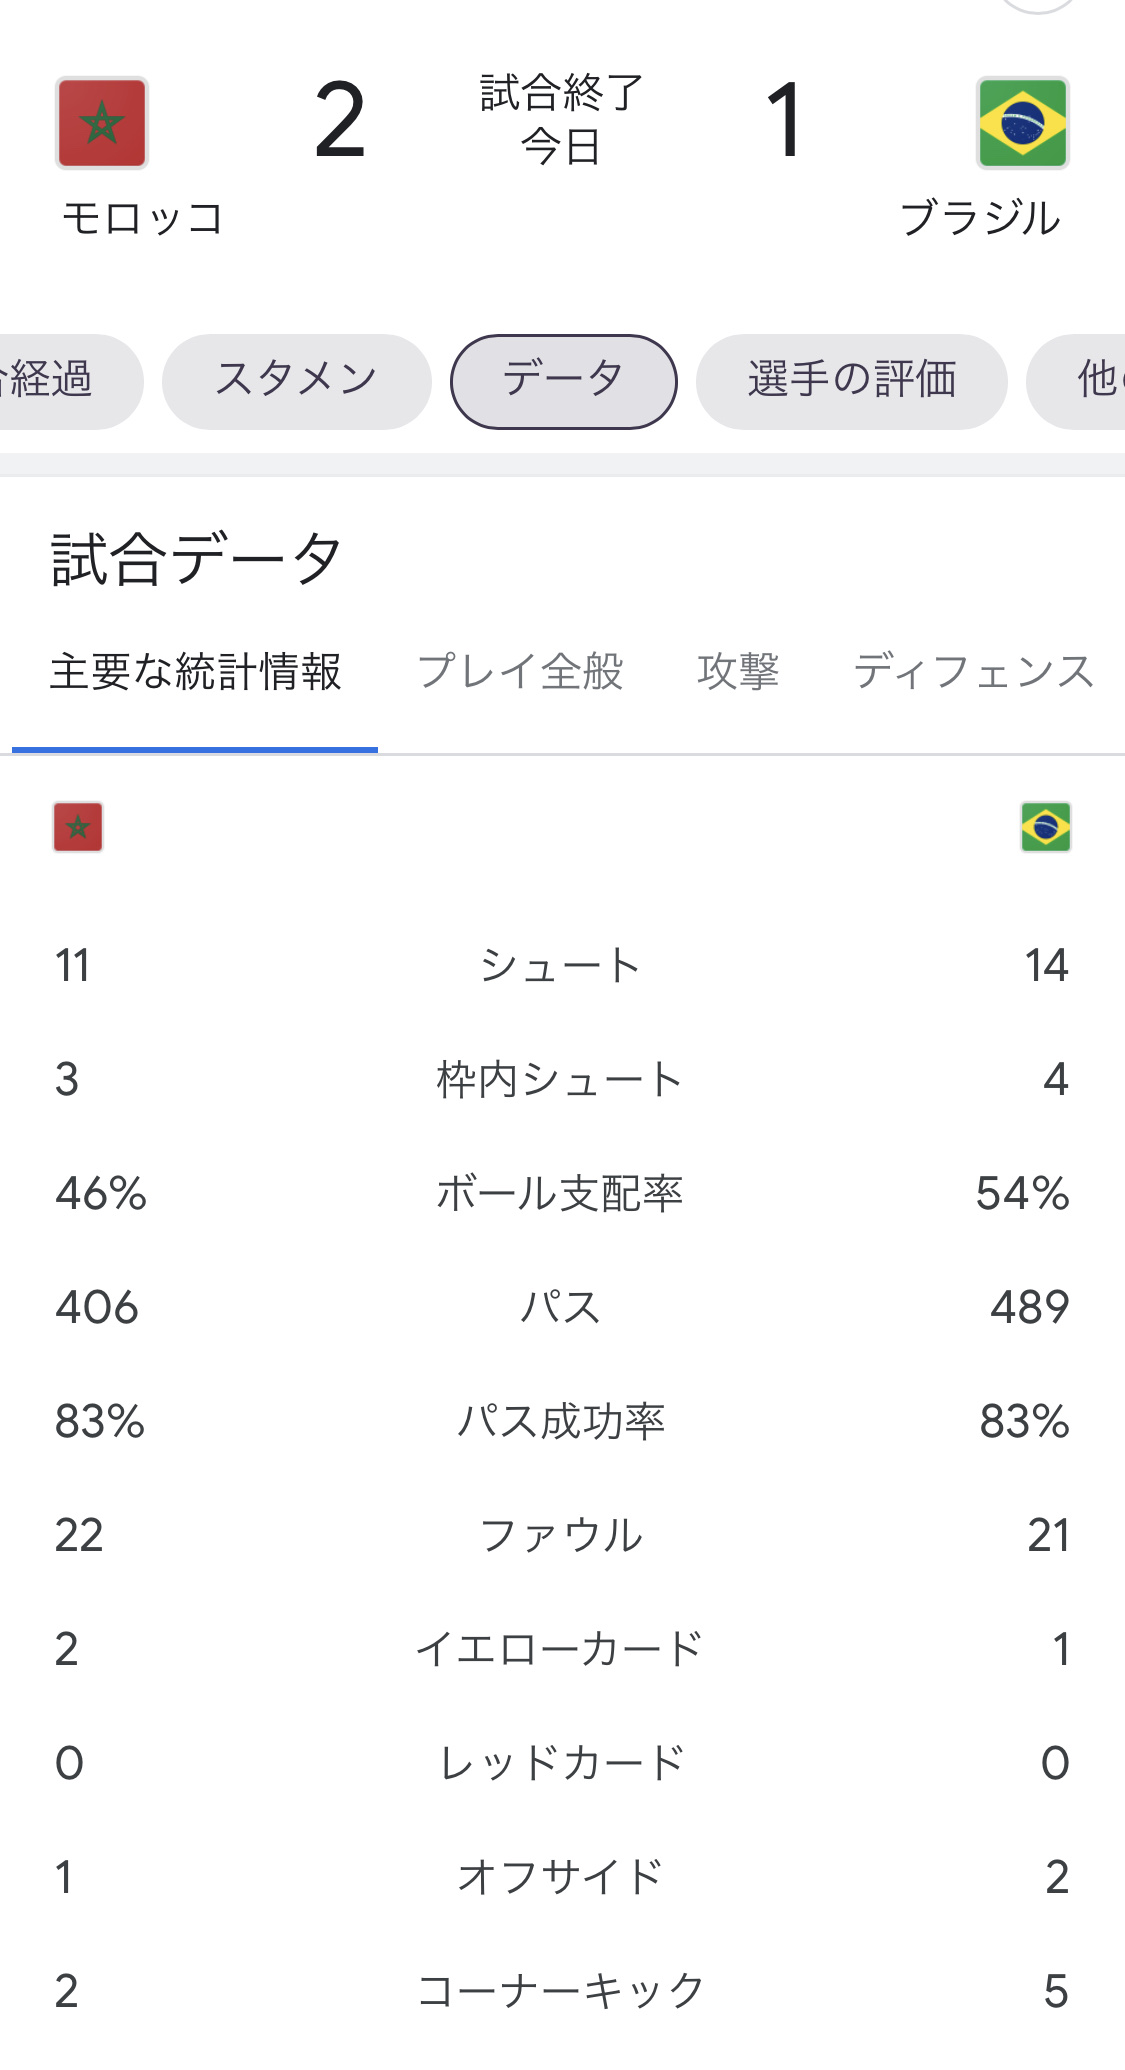Tap the Morocco flag icon in header
Screen dimensions: 1125x2070
(101, 123)
